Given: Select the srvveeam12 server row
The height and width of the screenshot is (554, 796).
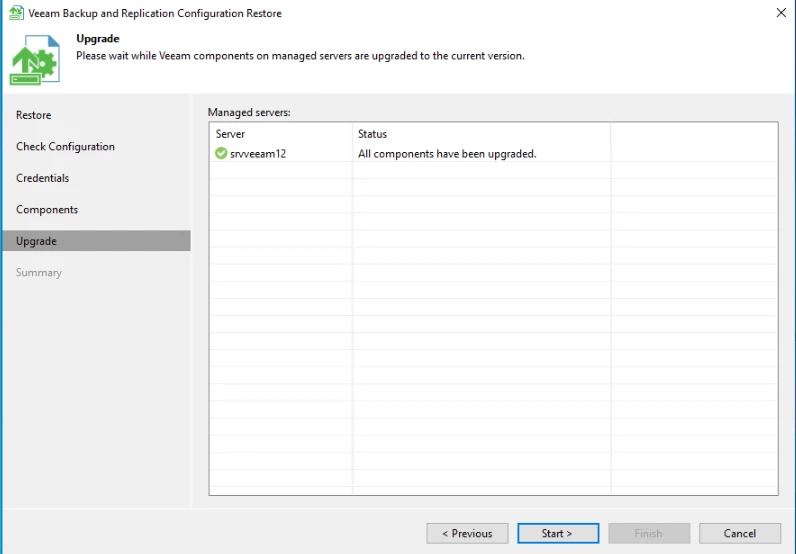Looking at the screenshot, I should 493,153.
